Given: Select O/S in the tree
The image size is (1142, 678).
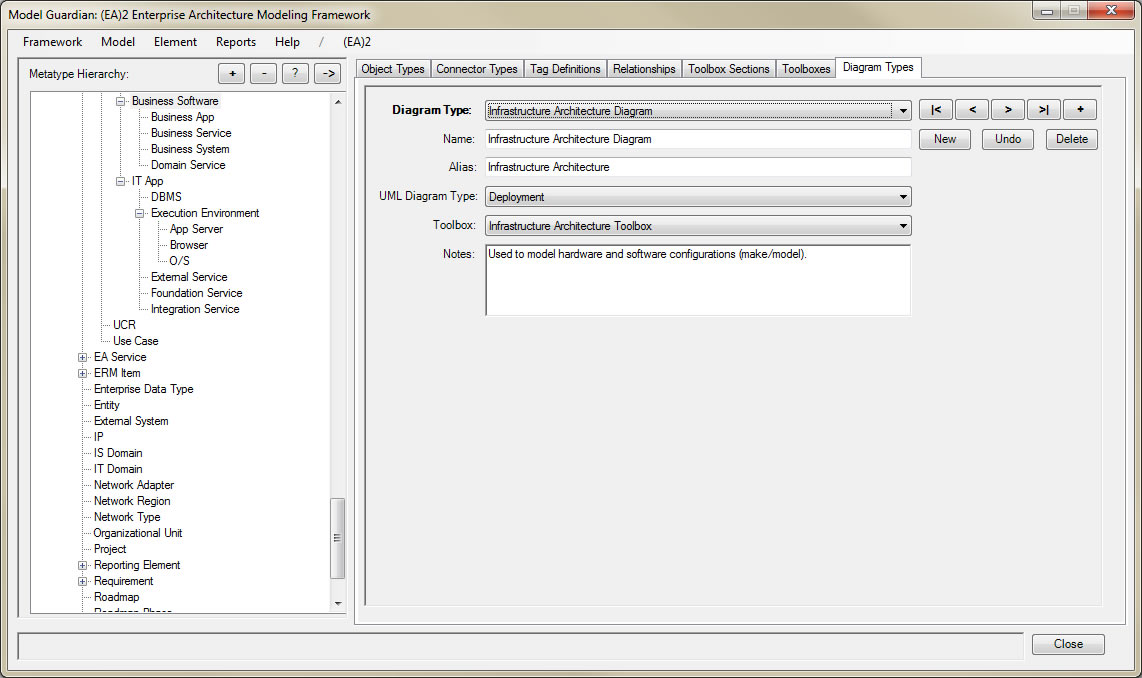Looking at the screenshot, I should tap(179, 261).
